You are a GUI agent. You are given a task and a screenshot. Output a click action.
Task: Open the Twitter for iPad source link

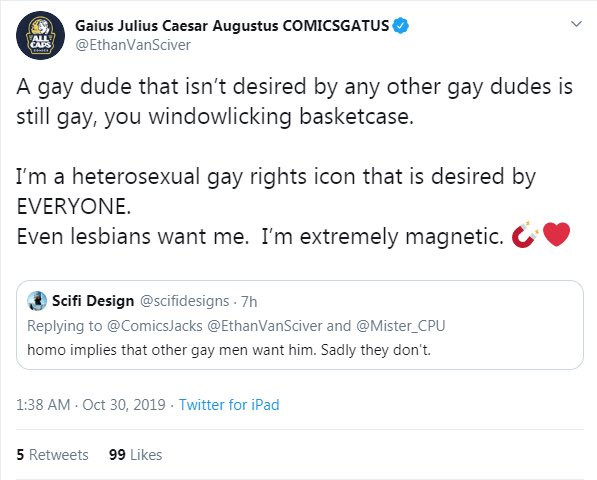(x=229, y=405)
